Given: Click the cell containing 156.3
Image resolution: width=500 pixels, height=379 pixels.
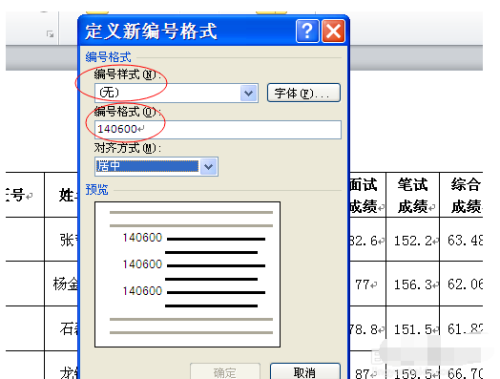Looking at the screenshot, I should pos(413,284).
